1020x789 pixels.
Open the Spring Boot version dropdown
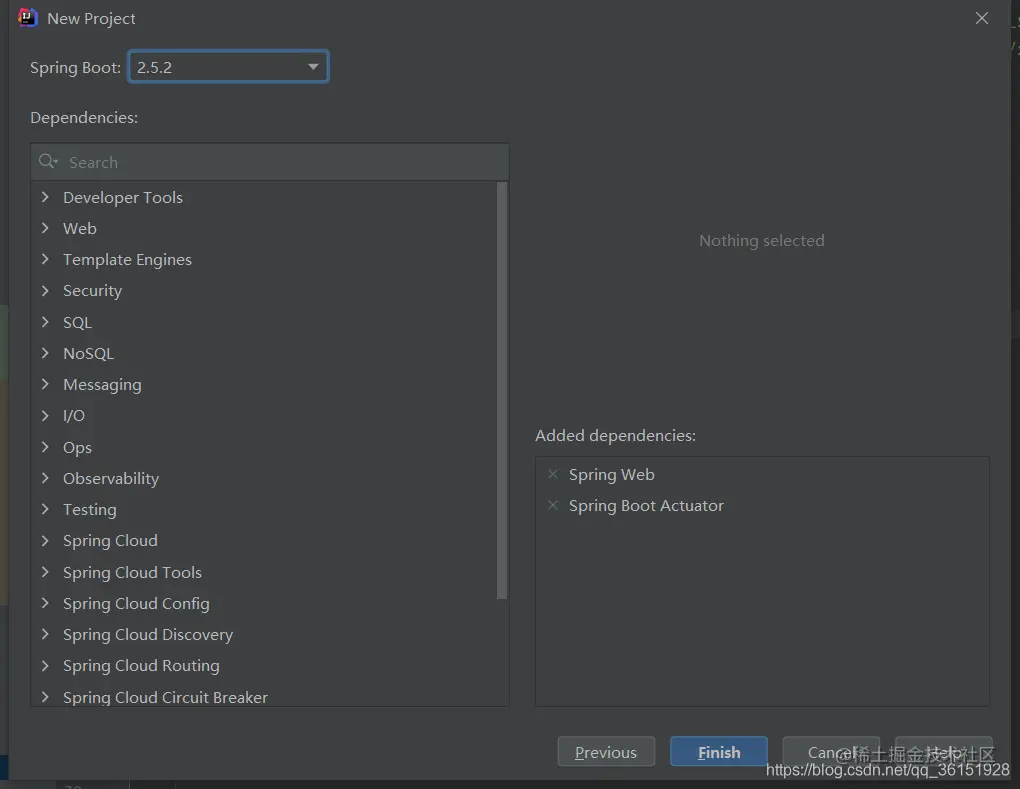pos(228,67)
